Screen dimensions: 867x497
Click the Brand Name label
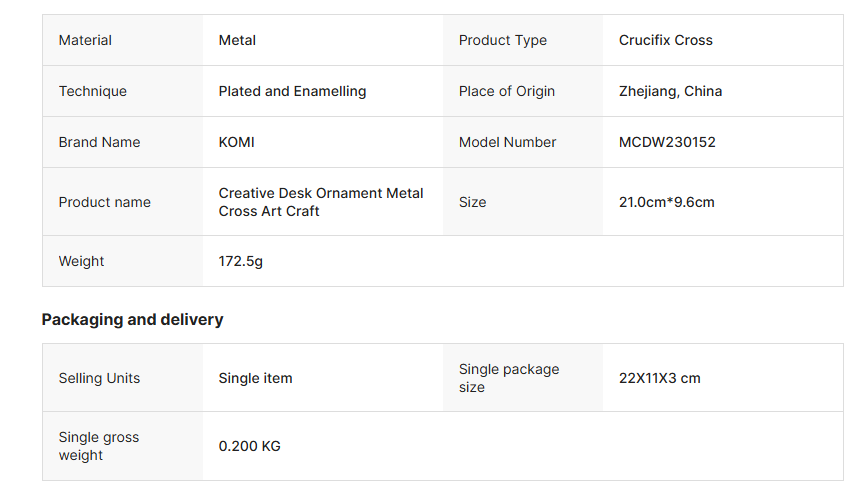pos(99,142)
